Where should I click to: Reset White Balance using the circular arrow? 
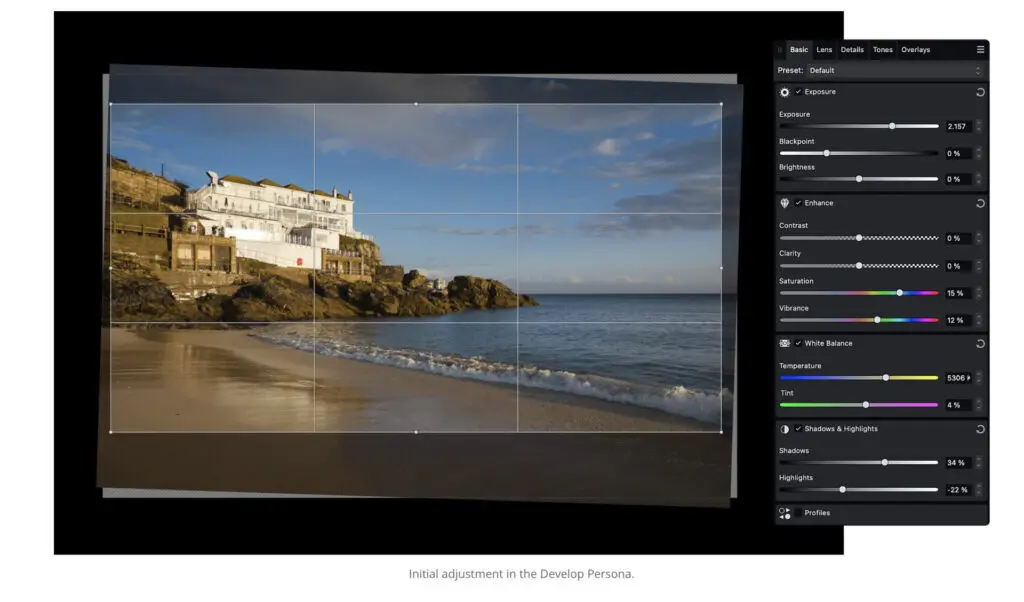(980, 343)
